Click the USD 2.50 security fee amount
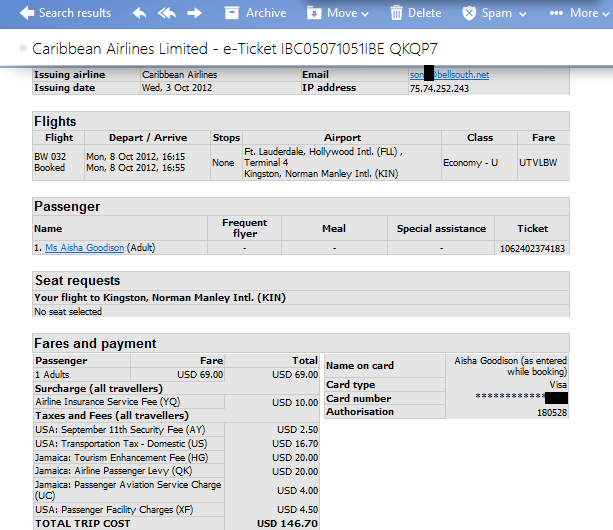The width and height of the screenshot is (613, 530). tap(298, 430)
